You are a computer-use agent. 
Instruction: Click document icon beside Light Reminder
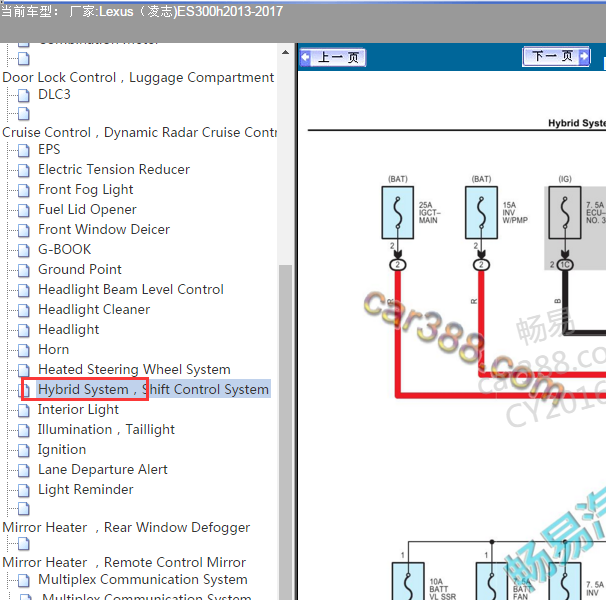24,490
